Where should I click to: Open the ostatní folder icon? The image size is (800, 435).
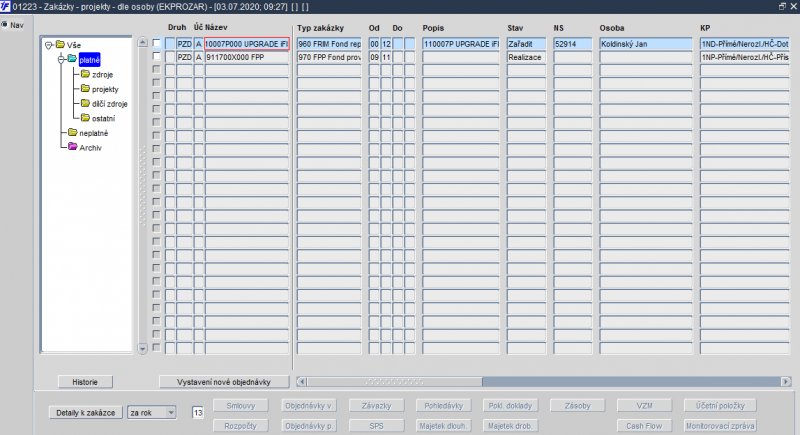85,118
